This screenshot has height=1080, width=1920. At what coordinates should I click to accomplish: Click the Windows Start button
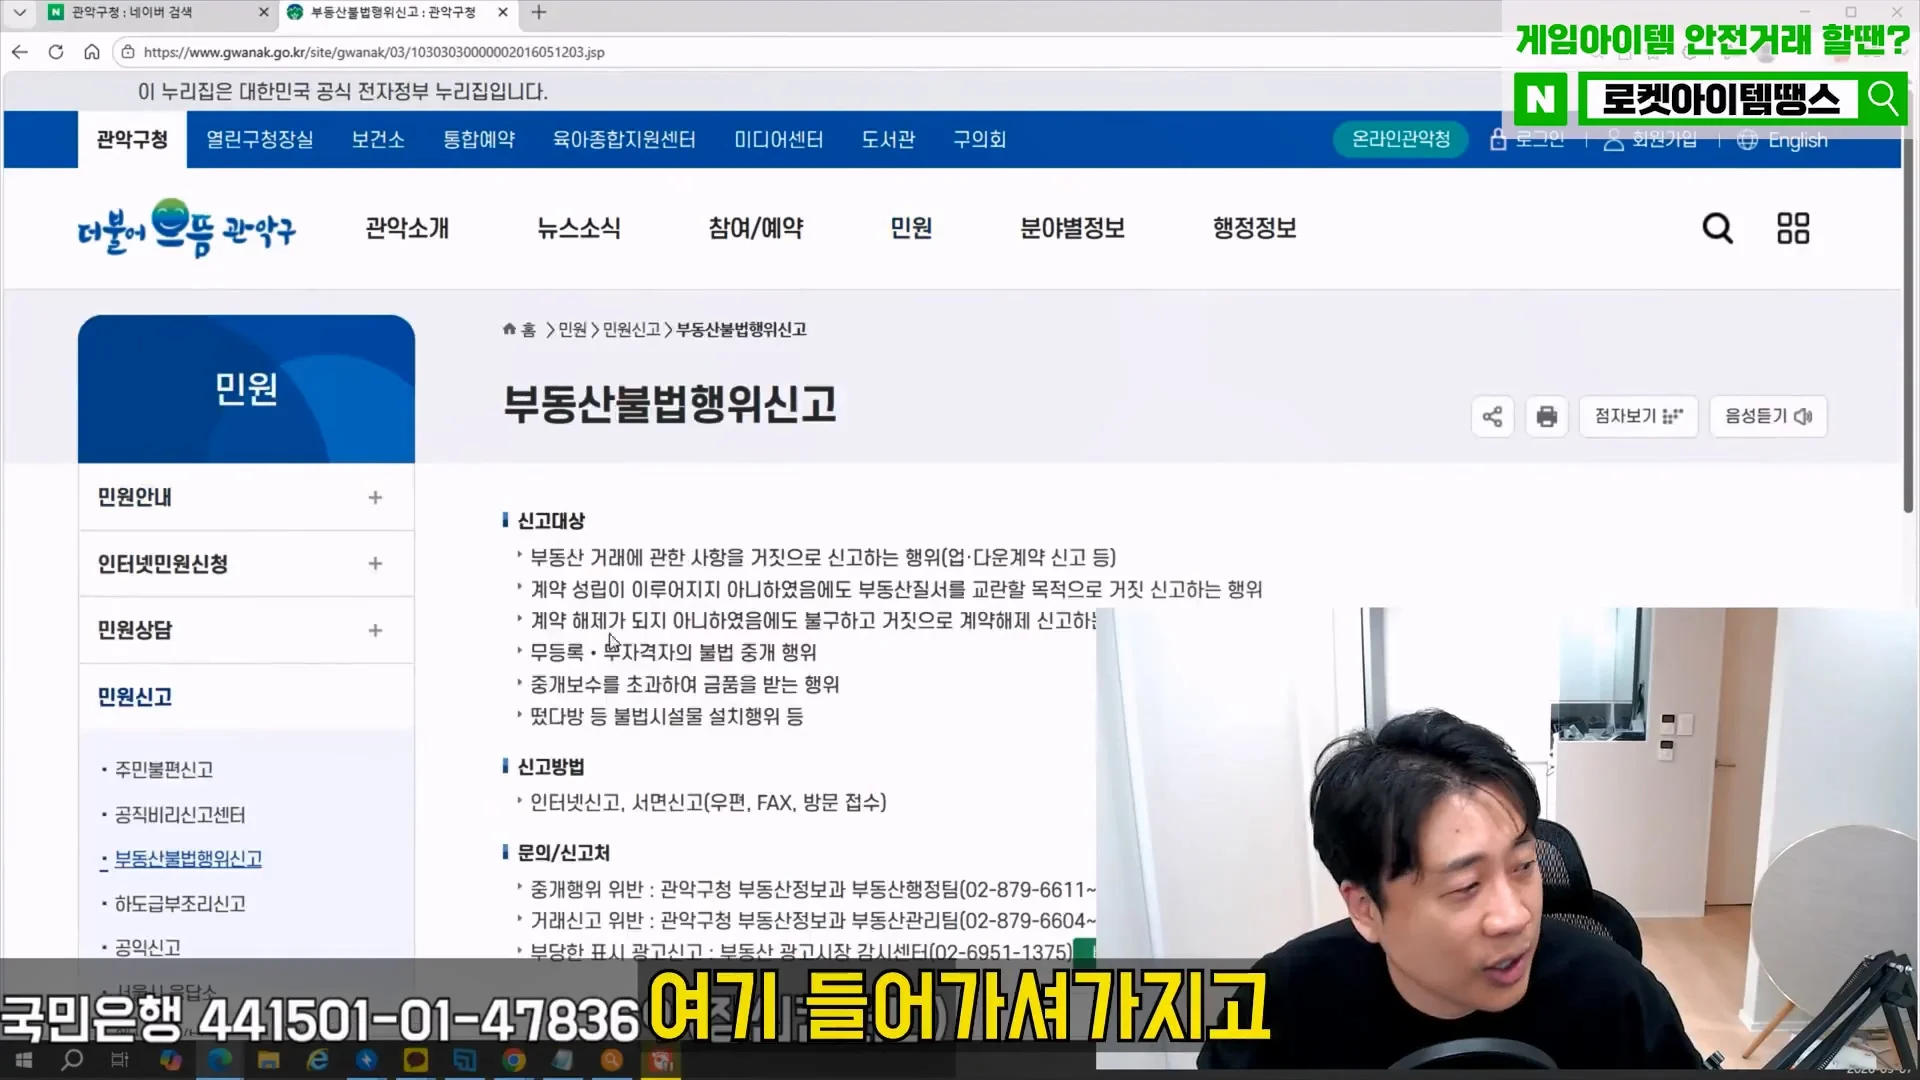point(24,1060)
